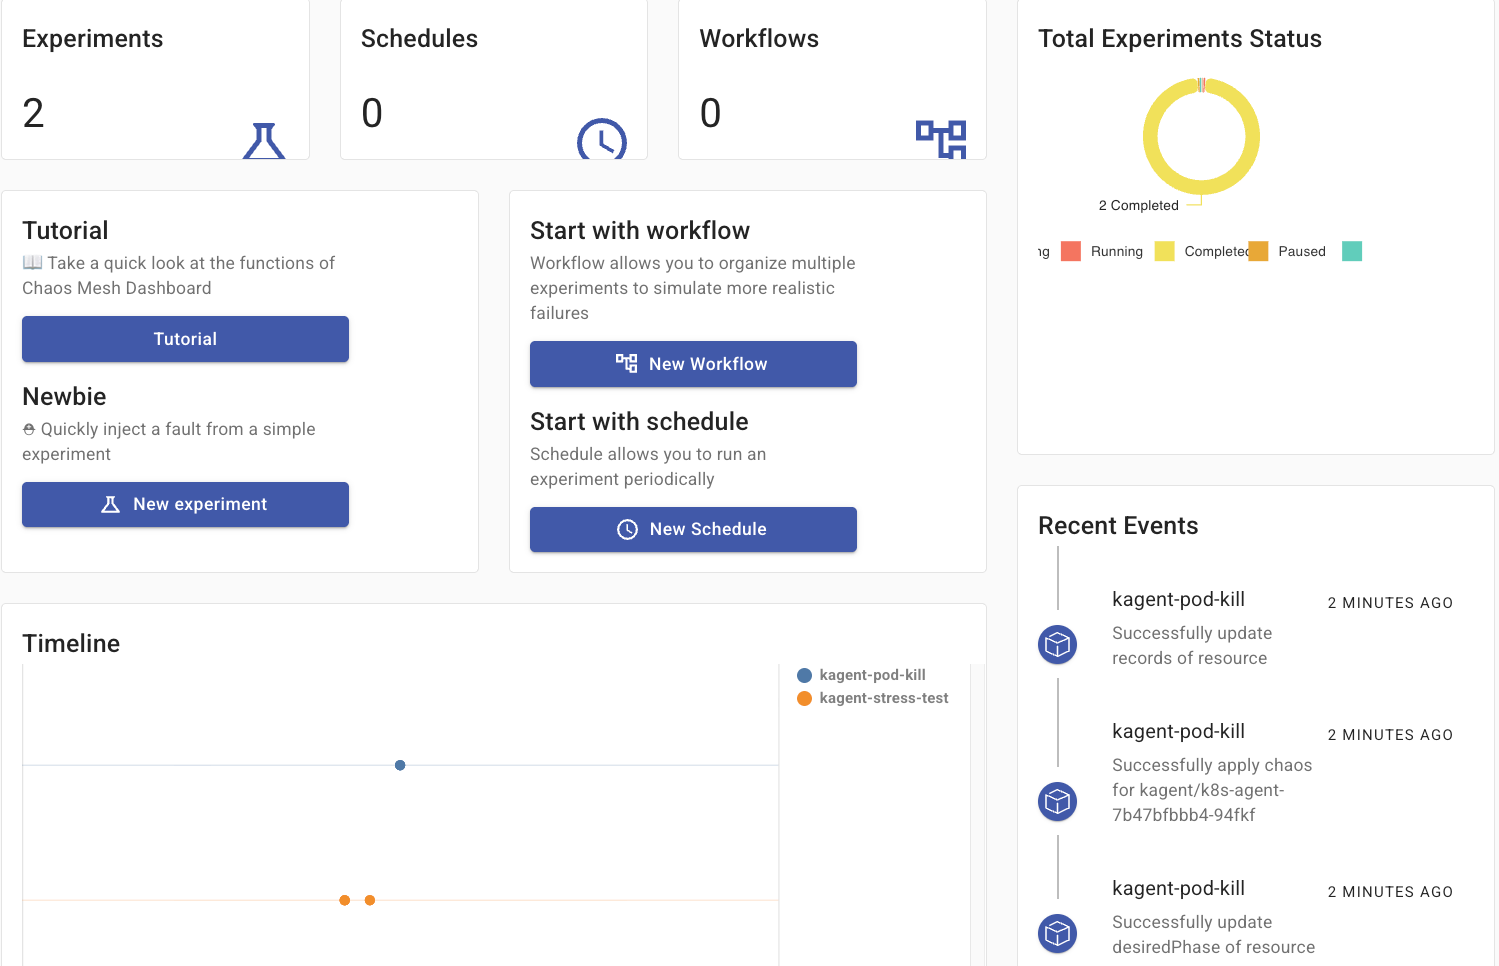
Task: Click cube icon beside 'update desiredPhase' event
Action: 1057,933
